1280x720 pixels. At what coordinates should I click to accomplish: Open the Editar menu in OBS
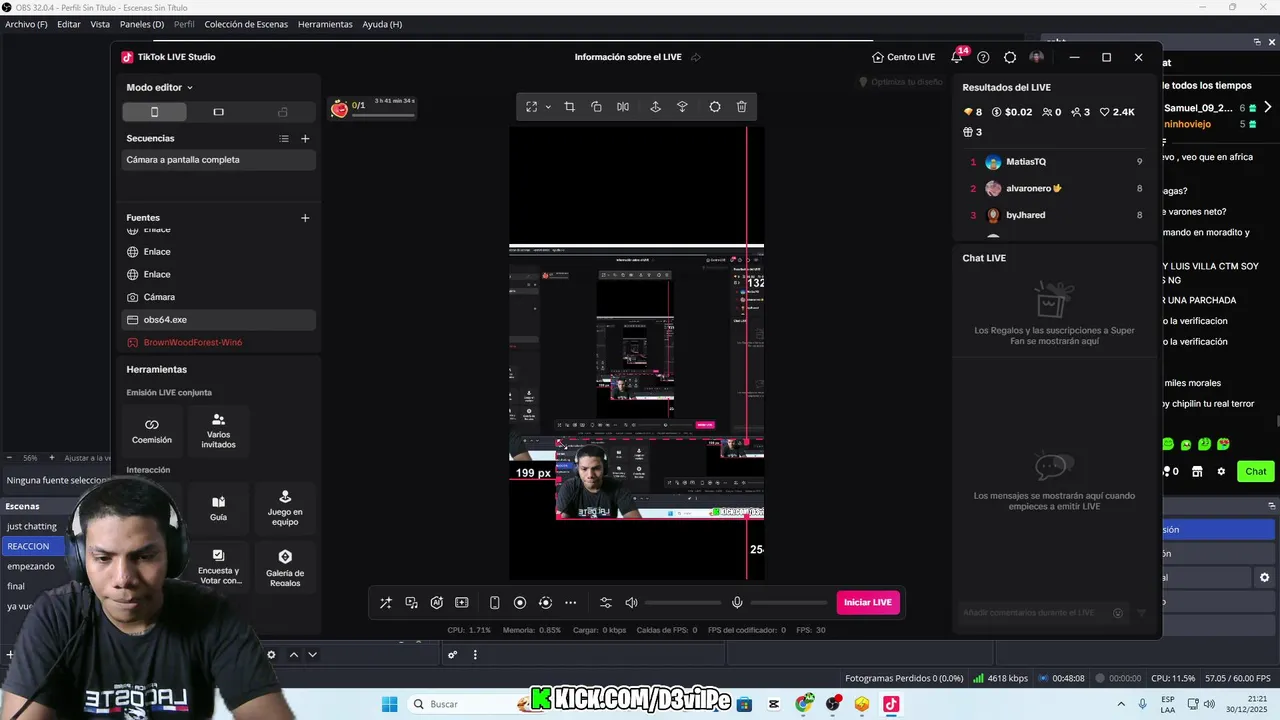click(x=69, y=24)
